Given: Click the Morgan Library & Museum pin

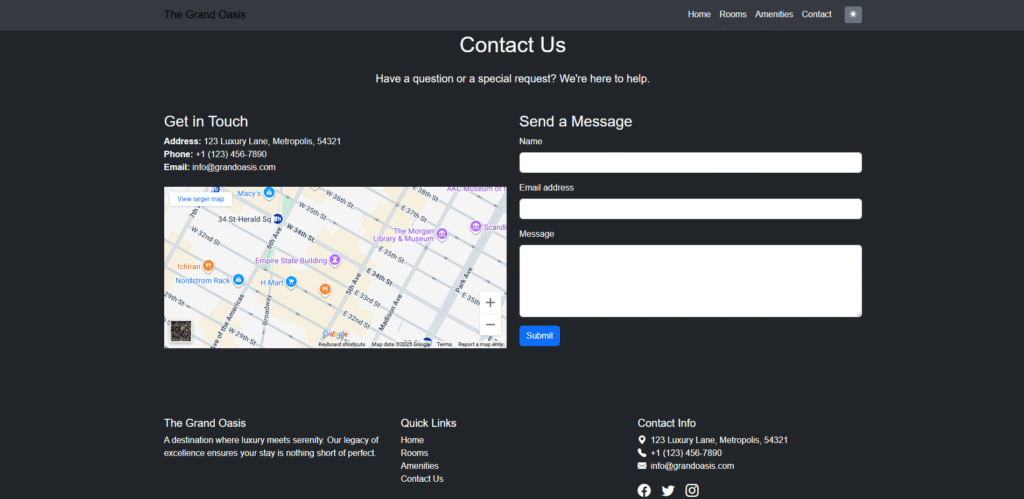Looking at the screenshot, I should click(x=442, y=234).
